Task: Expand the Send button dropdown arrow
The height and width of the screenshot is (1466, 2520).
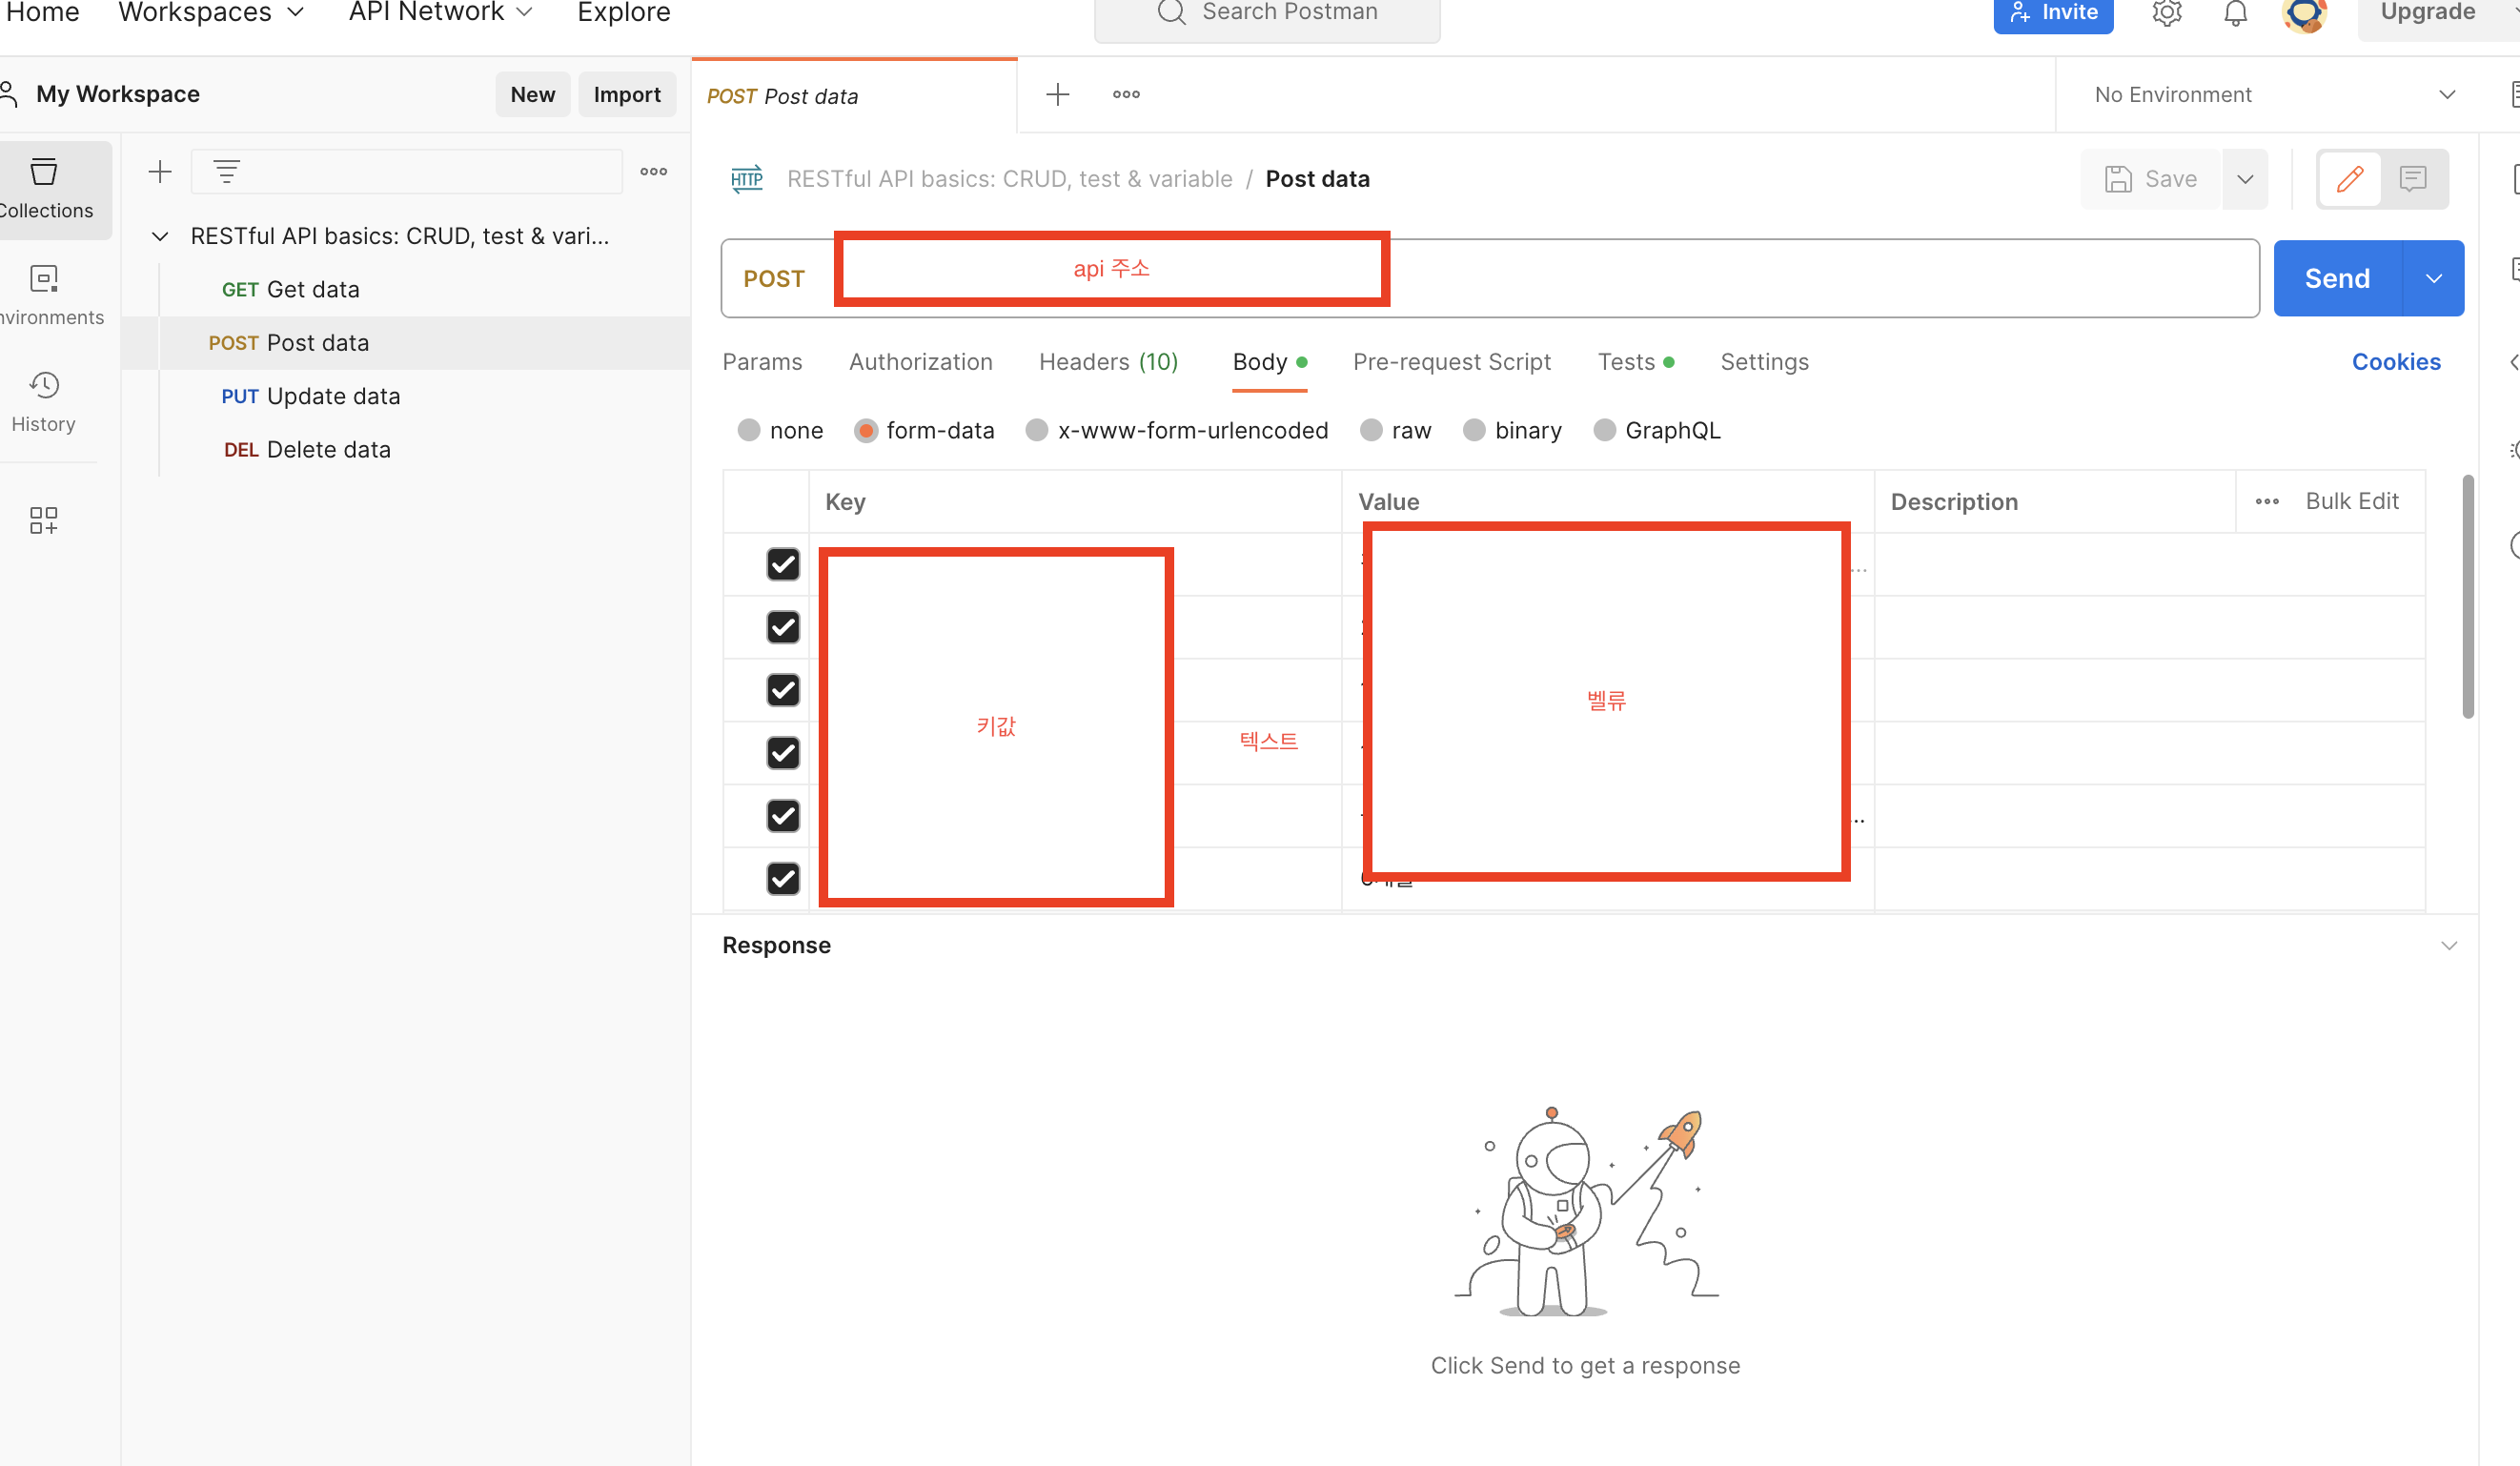Action: click(2433, 278)
